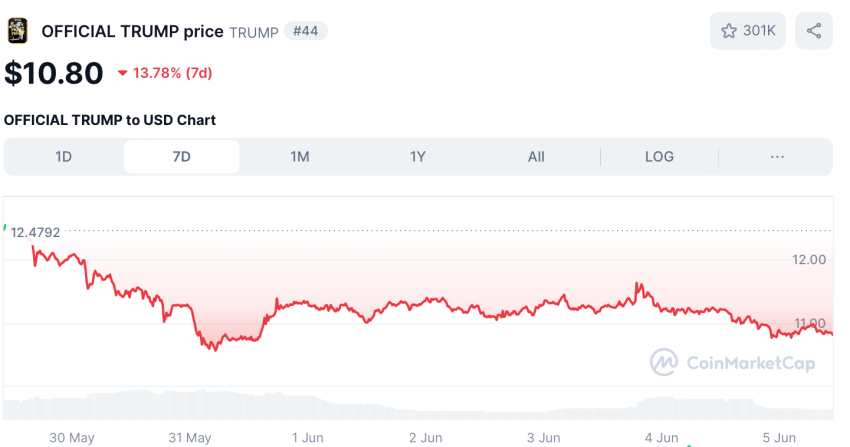Show the 1Y price chart
The image size is (850, 447).
coord(418,157)
